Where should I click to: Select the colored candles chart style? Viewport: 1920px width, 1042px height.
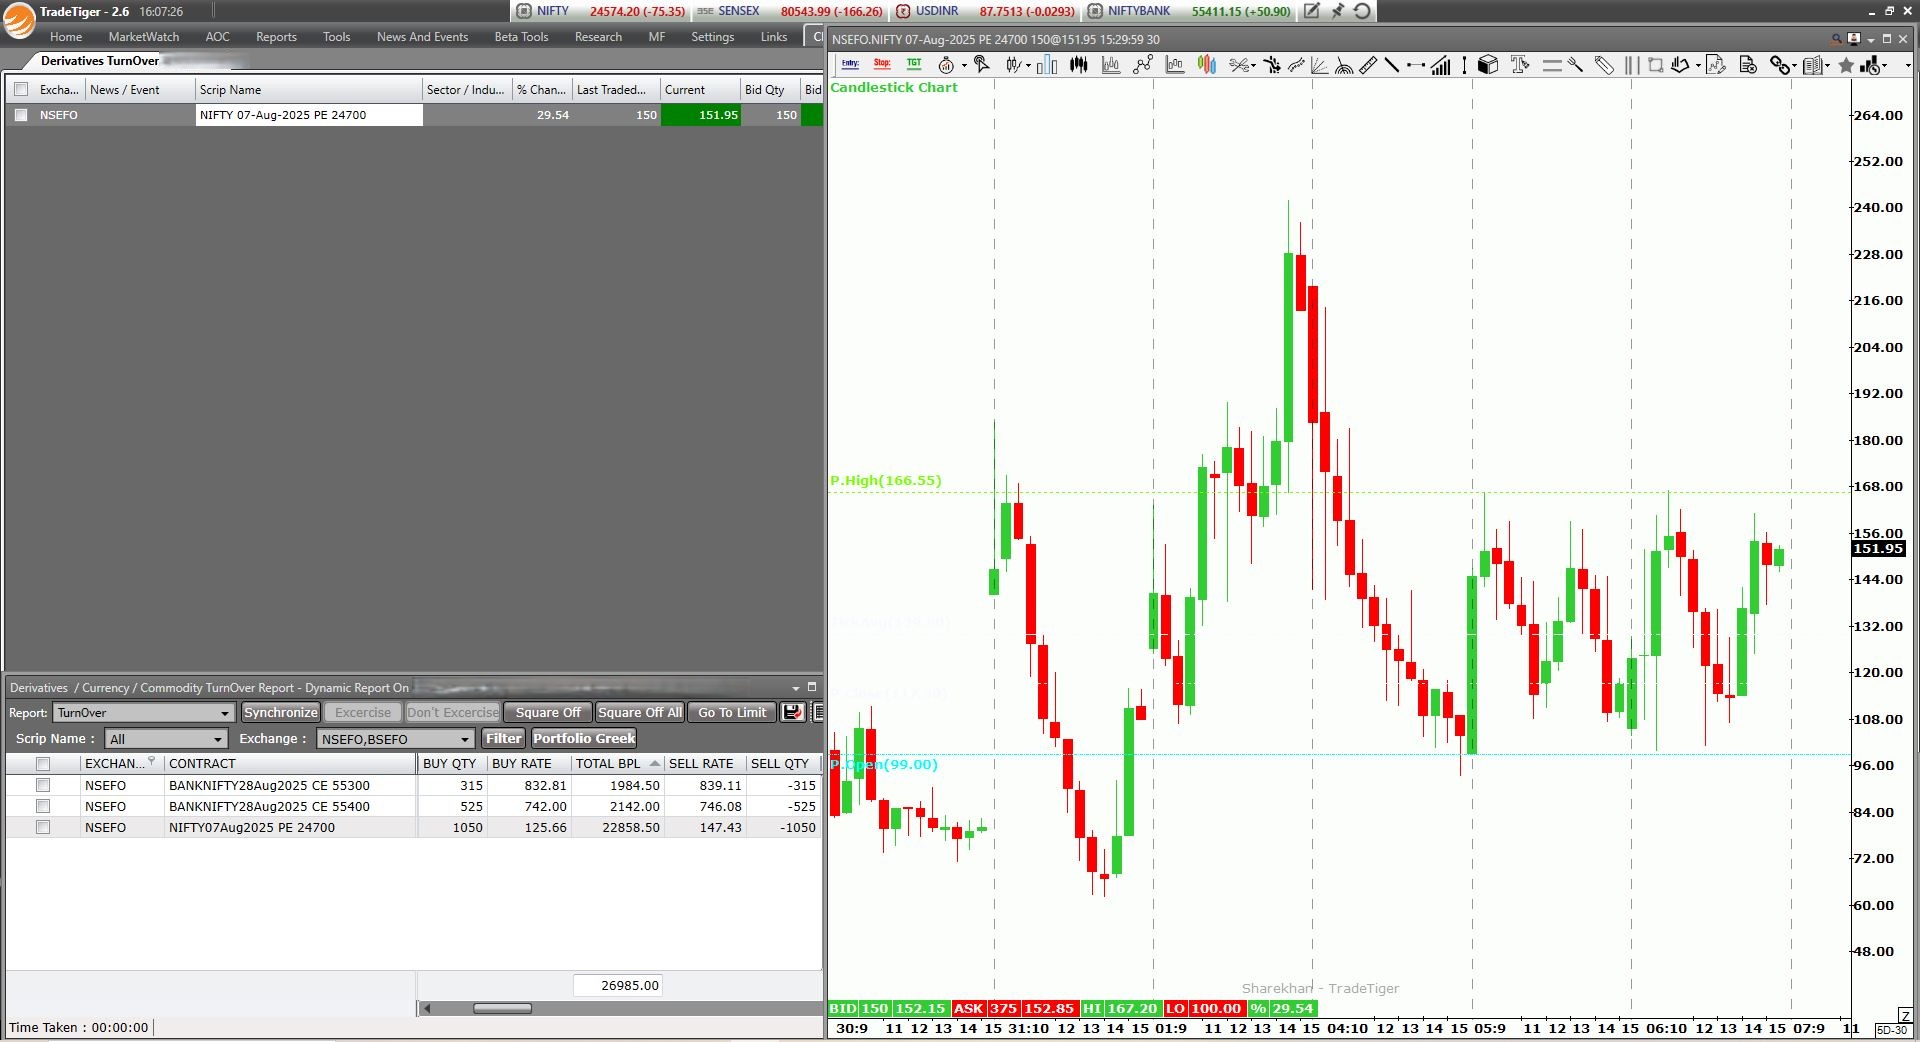pyautogui.click(x=1207, y=65)
